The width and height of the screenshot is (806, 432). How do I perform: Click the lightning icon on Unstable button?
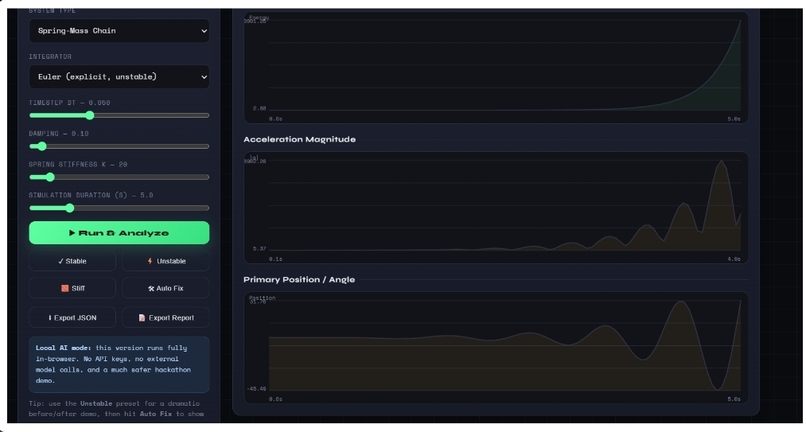[150, 261]
